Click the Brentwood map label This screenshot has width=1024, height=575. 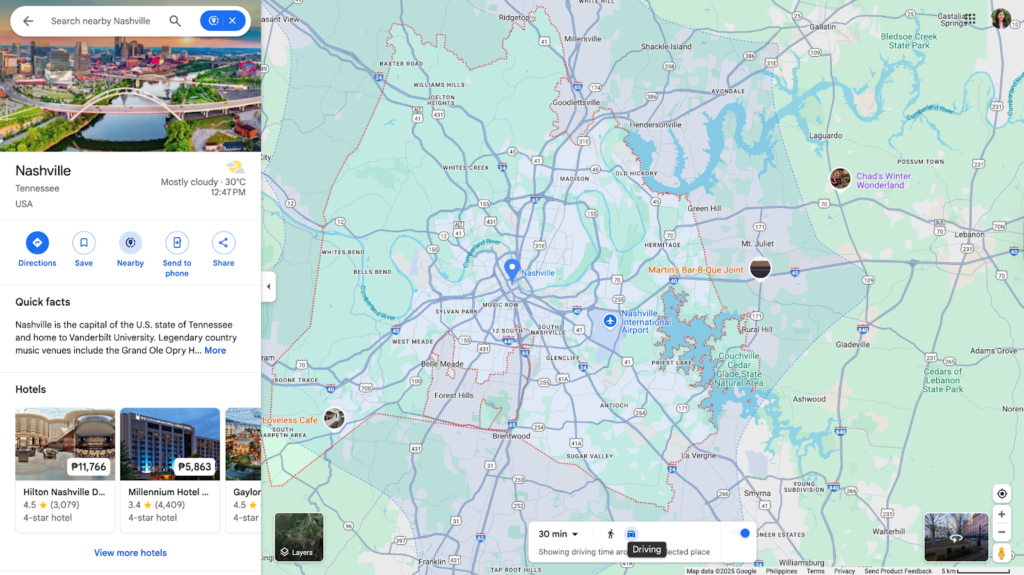coord(511,436)
